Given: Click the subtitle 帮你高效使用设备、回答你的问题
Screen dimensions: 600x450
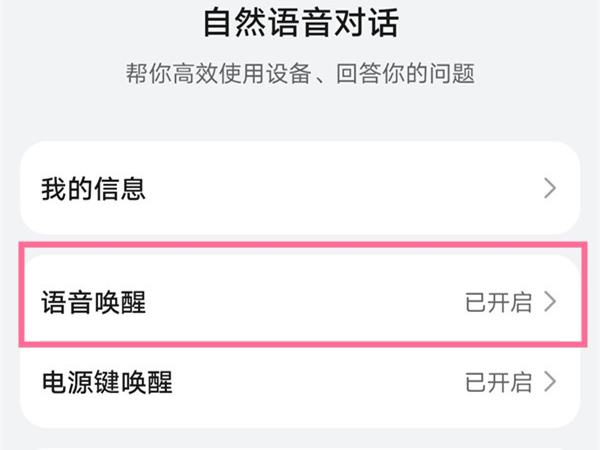Looking at the screenshot, I should pos(301,73).
